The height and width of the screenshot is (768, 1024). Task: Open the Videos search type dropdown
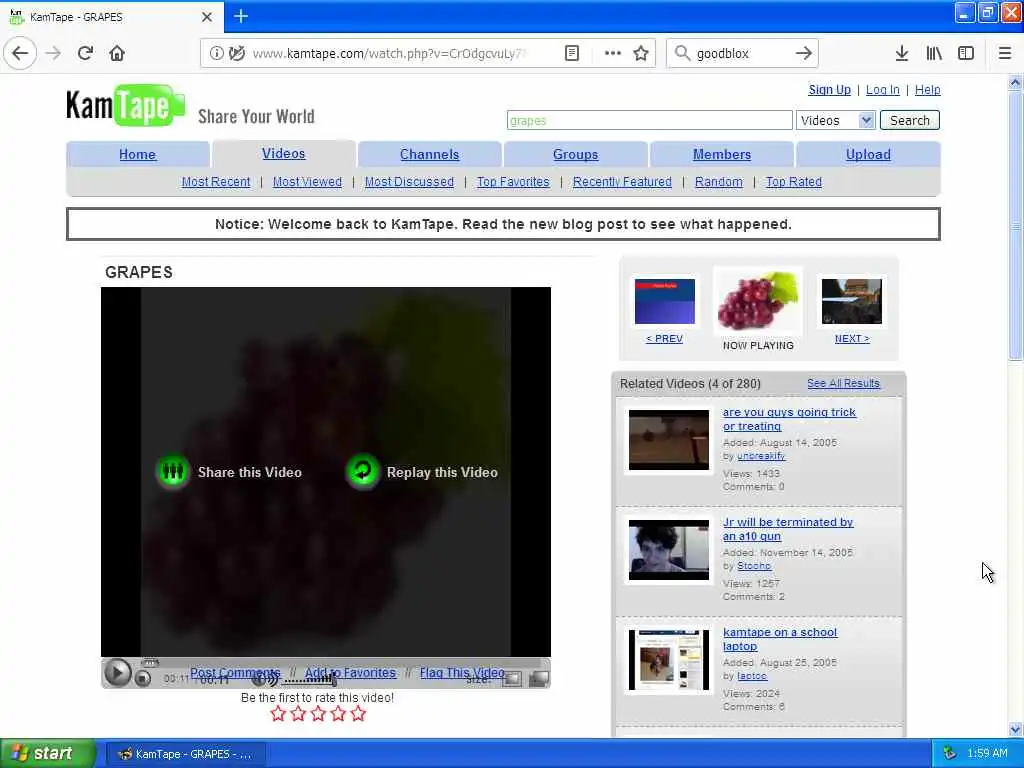coord(835,120)
